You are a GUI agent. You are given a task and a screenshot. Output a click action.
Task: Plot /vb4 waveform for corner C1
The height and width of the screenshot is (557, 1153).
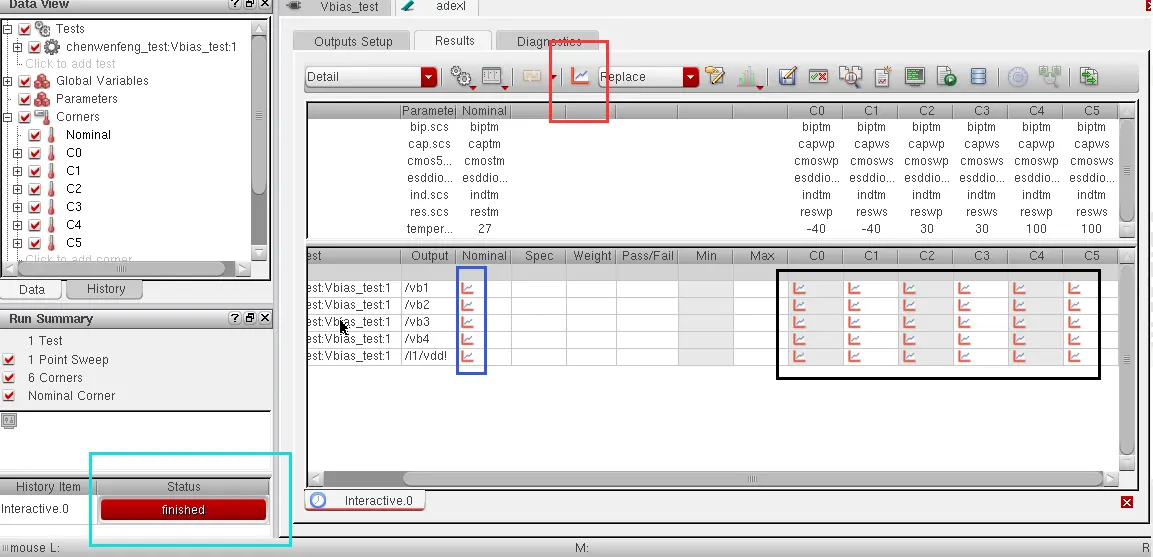point(854,339)
